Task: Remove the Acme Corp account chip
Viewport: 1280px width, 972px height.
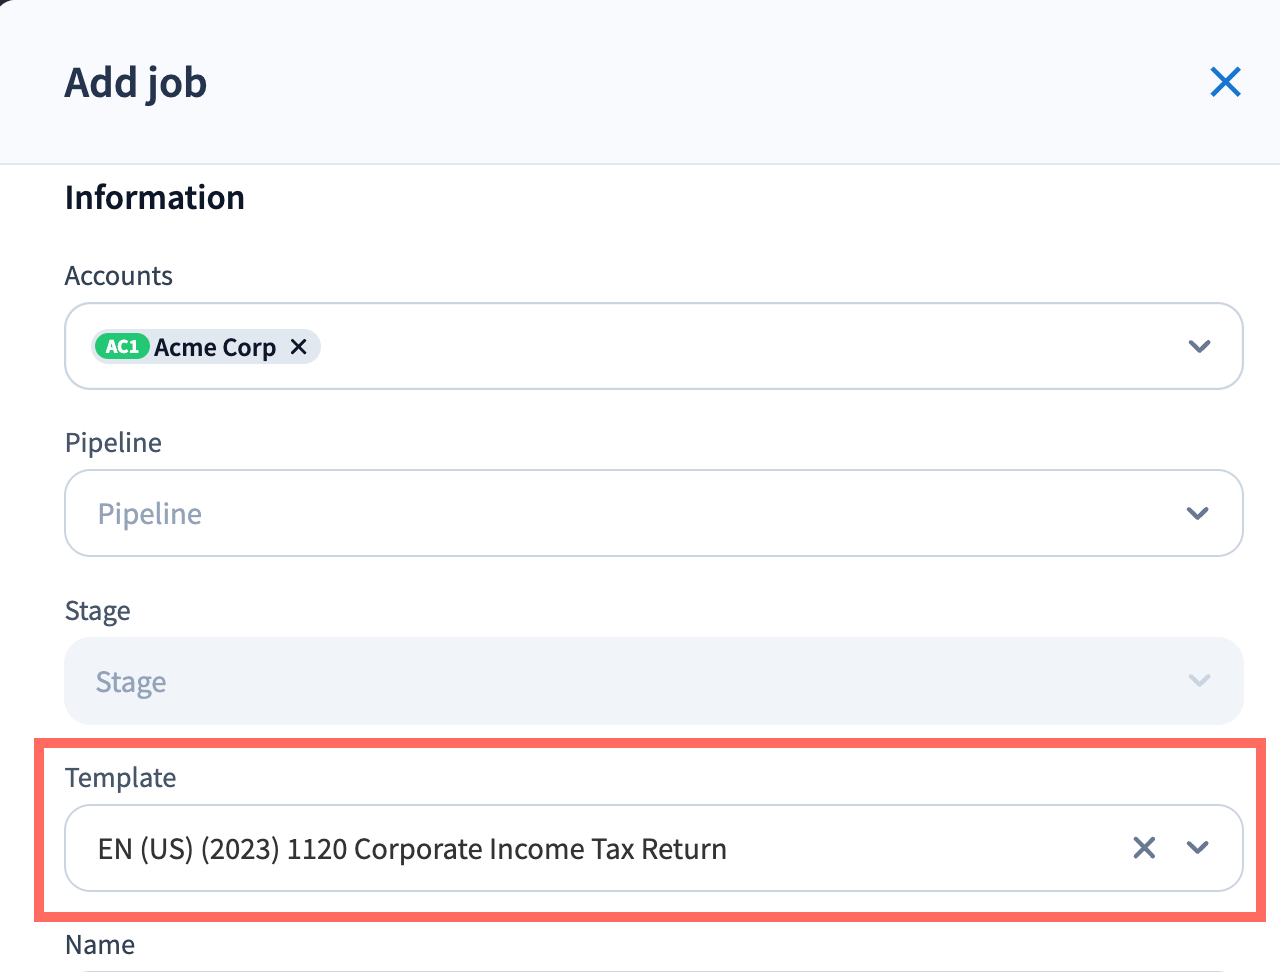Action: (298, 346)
